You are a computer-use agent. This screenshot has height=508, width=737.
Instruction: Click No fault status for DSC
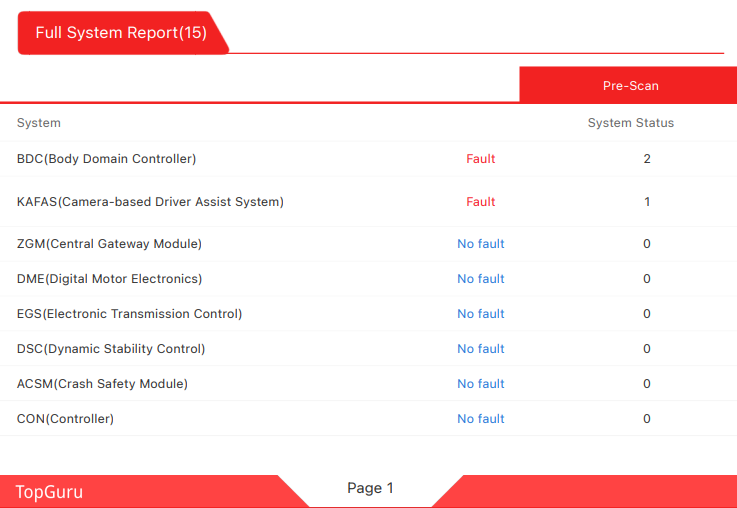(x=480, y=349)
